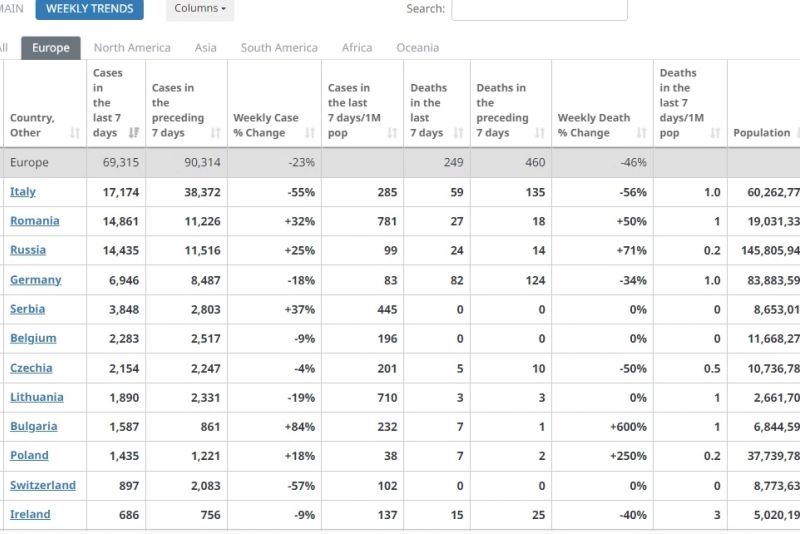Open the Romania country link
The height and width of the screenshot is (534, 800).
click(34, 221)
